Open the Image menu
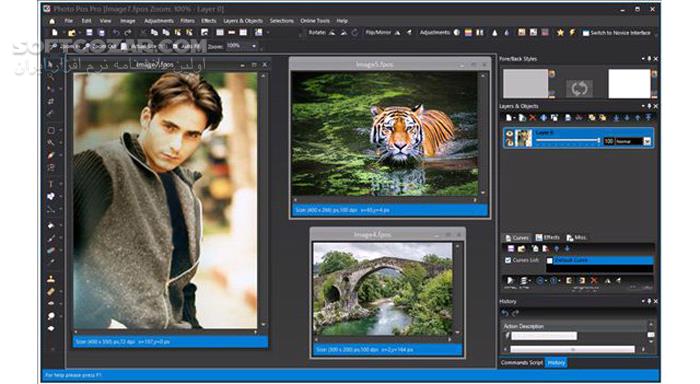700x384 pixels. click(x=127, y=21)
